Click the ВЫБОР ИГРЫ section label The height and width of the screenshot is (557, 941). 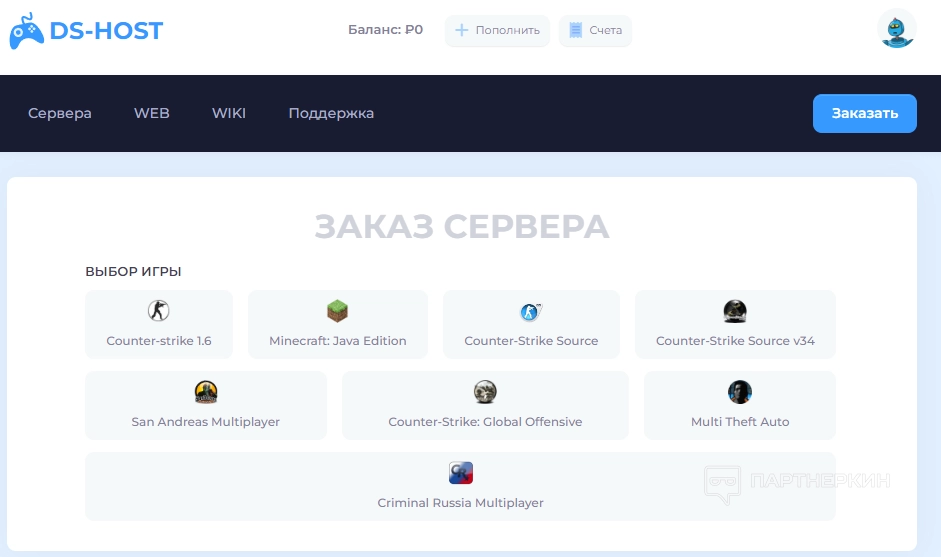(133, 272)
